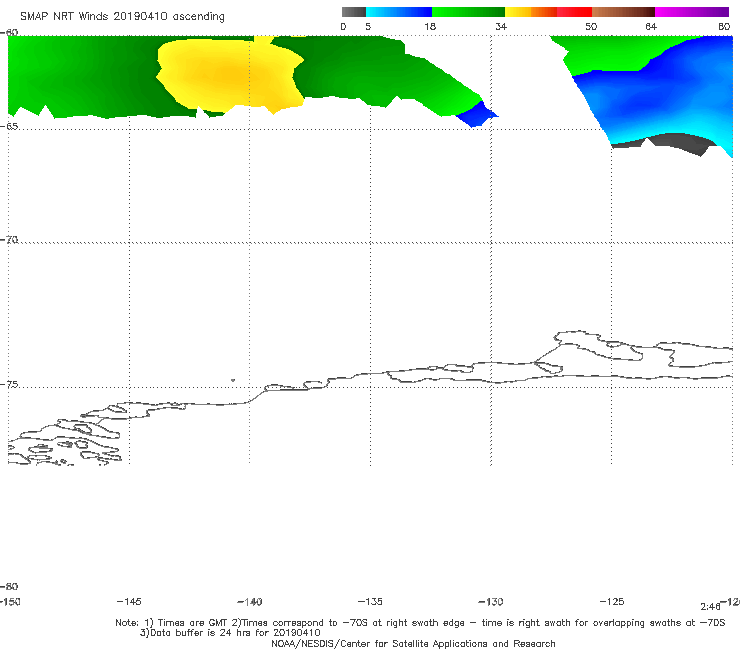Click the -65 latitude axis label
The width and height of the screenshot is (740, 650).
pos(9,127)
